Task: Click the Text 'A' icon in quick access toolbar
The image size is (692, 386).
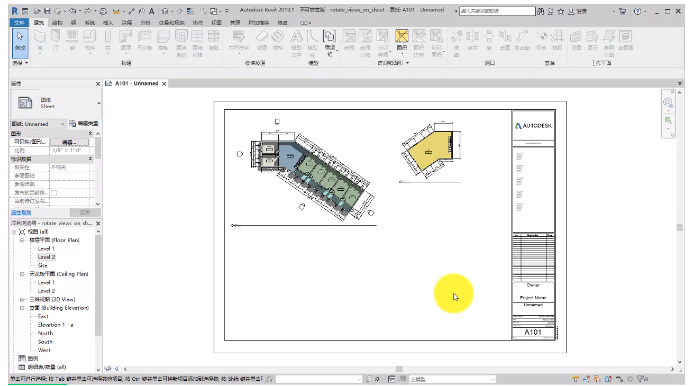Action: tap(151, 11)
